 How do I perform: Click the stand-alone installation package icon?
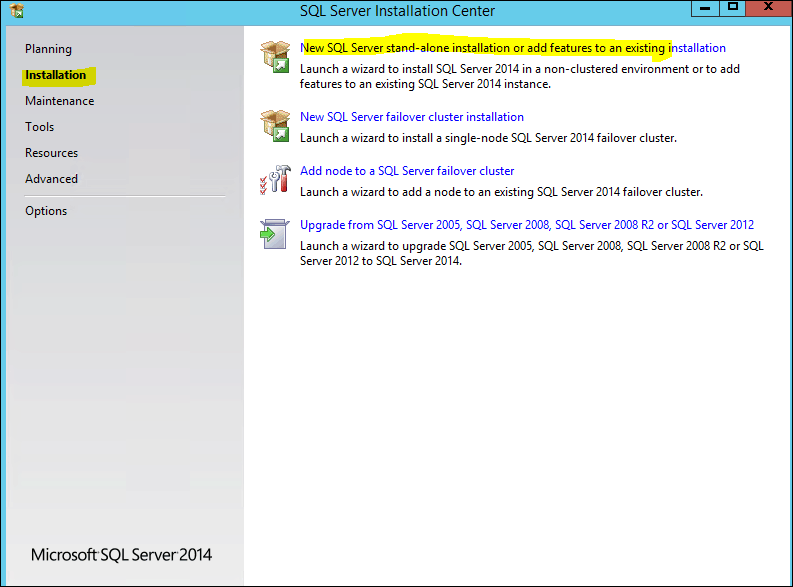275,57
